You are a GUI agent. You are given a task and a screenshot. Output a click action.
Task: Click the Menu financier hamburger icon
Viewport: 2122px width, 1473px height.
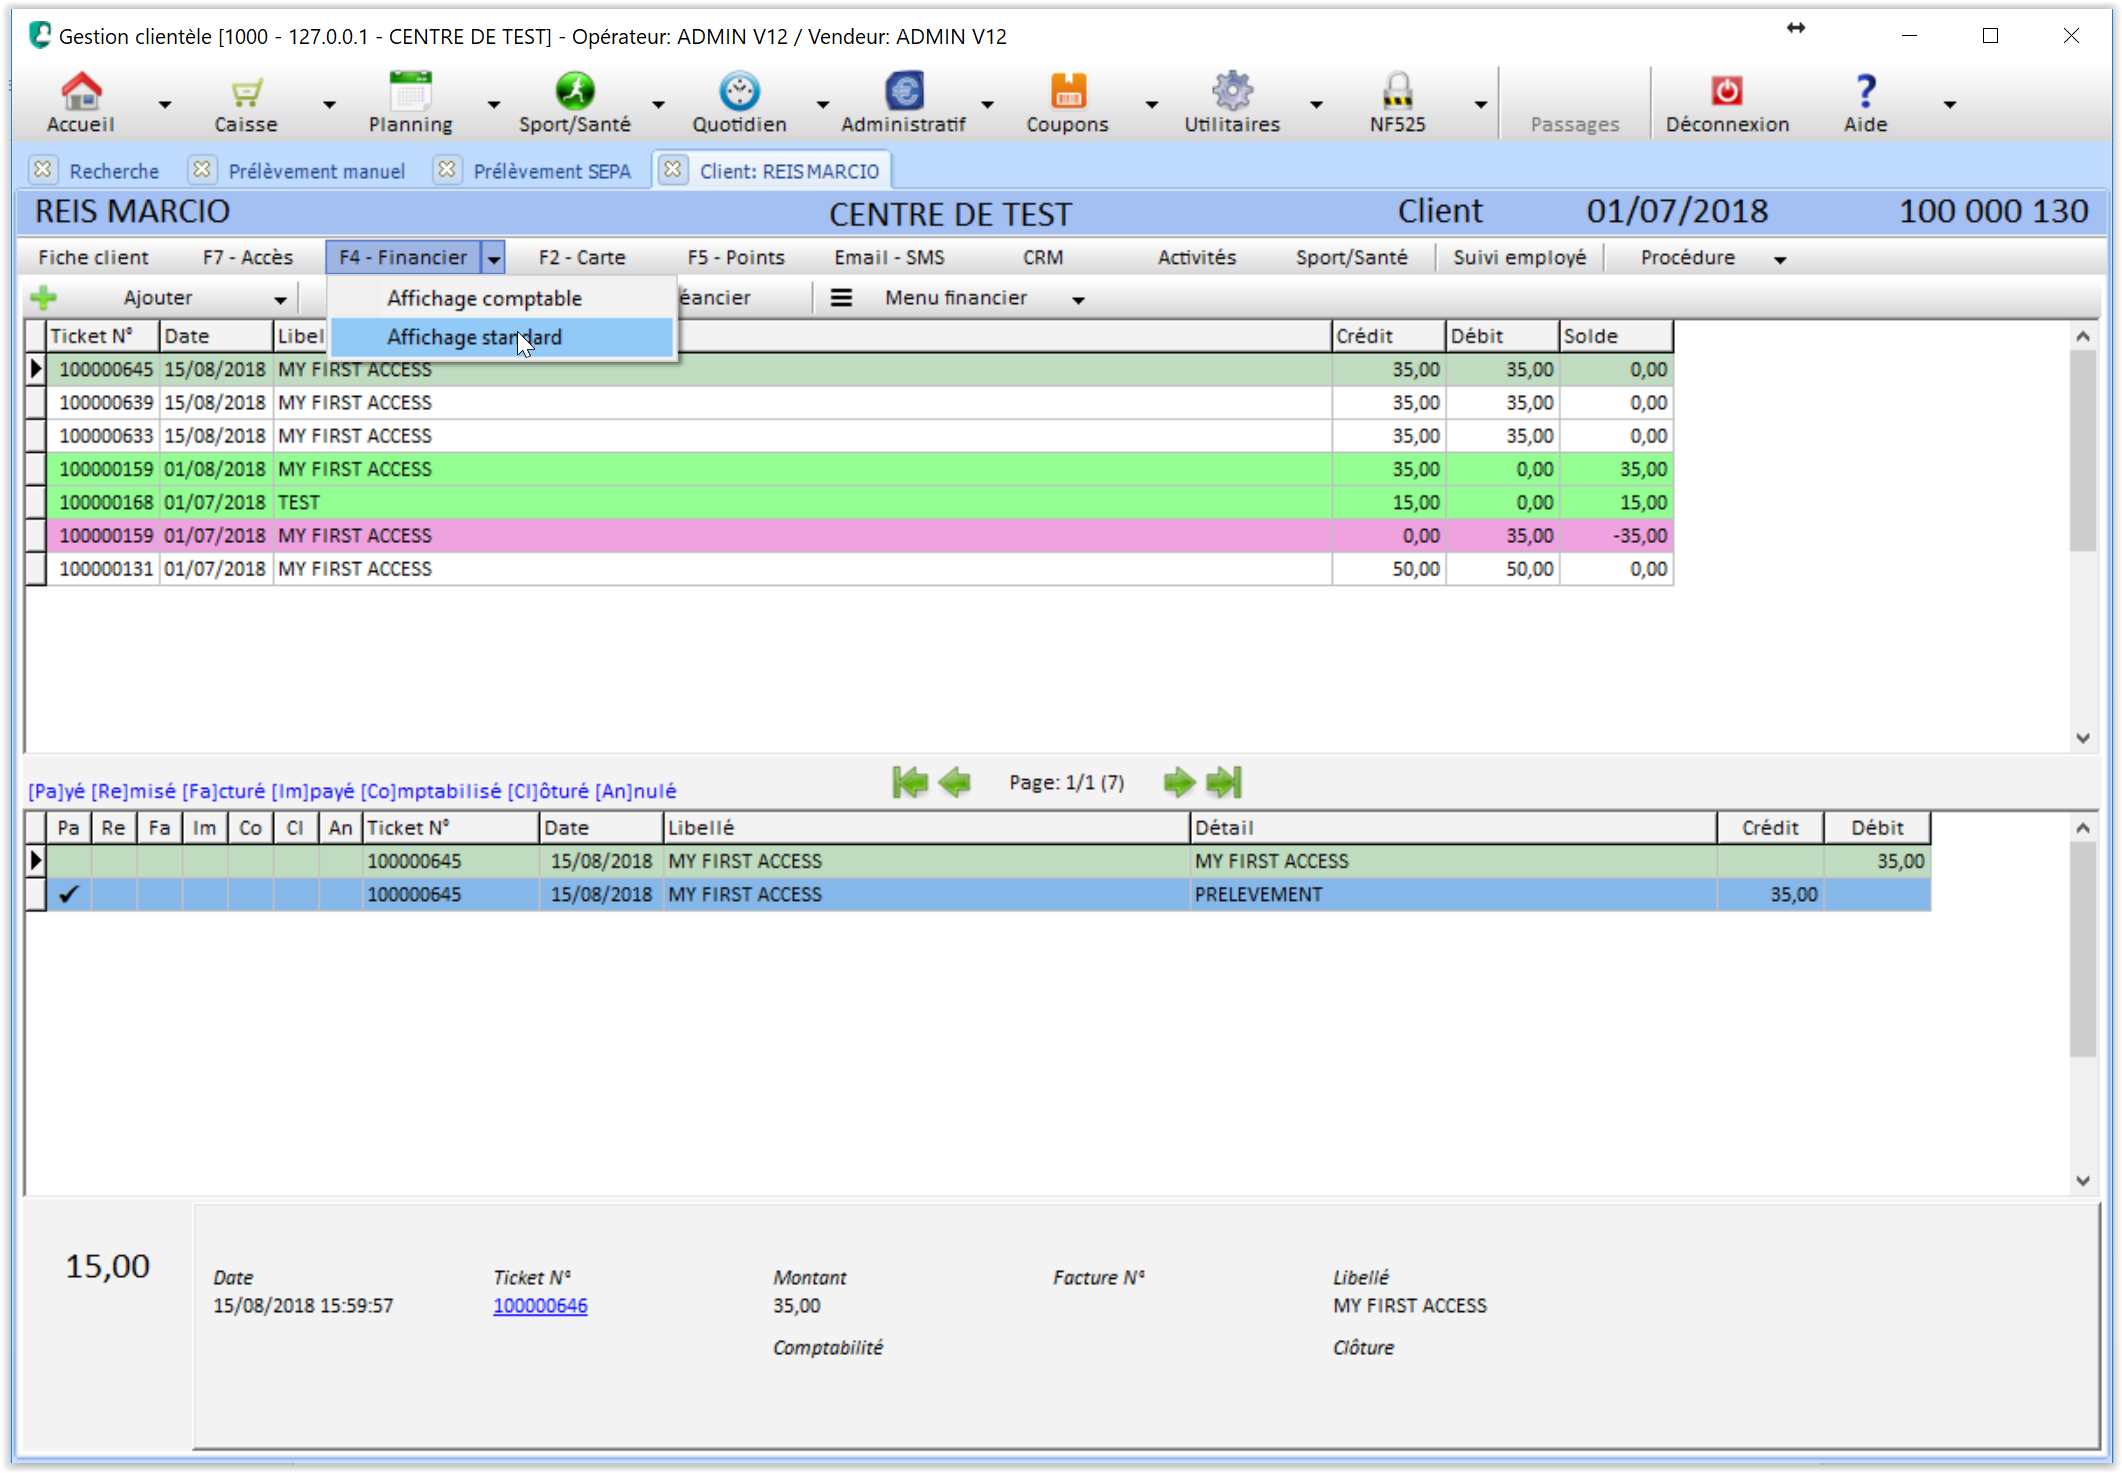tap(842, 297)
